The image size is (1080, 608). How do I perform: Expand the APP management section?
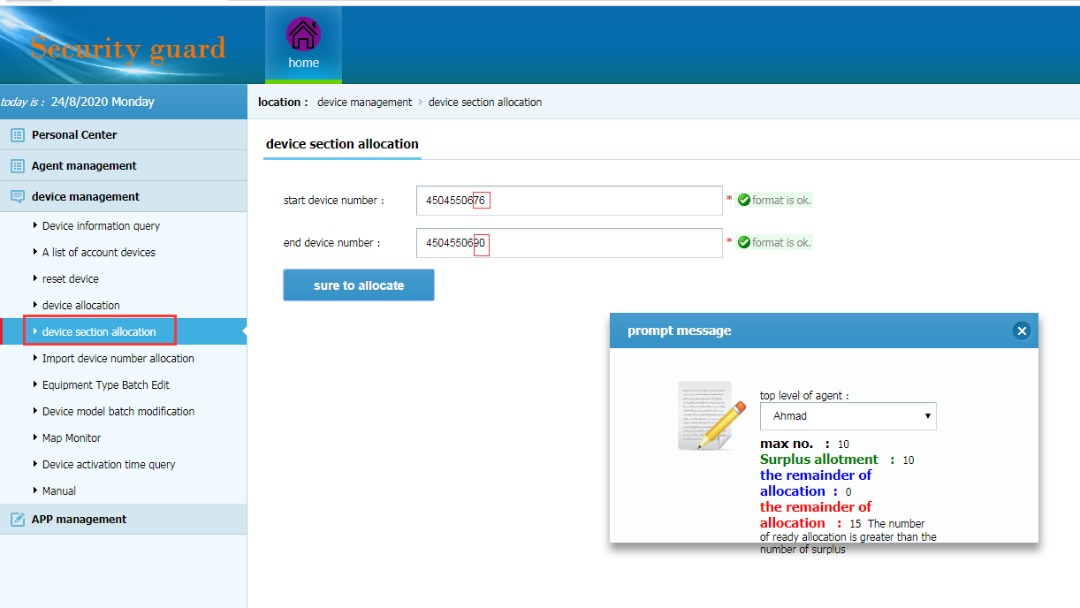click(123, 519)
